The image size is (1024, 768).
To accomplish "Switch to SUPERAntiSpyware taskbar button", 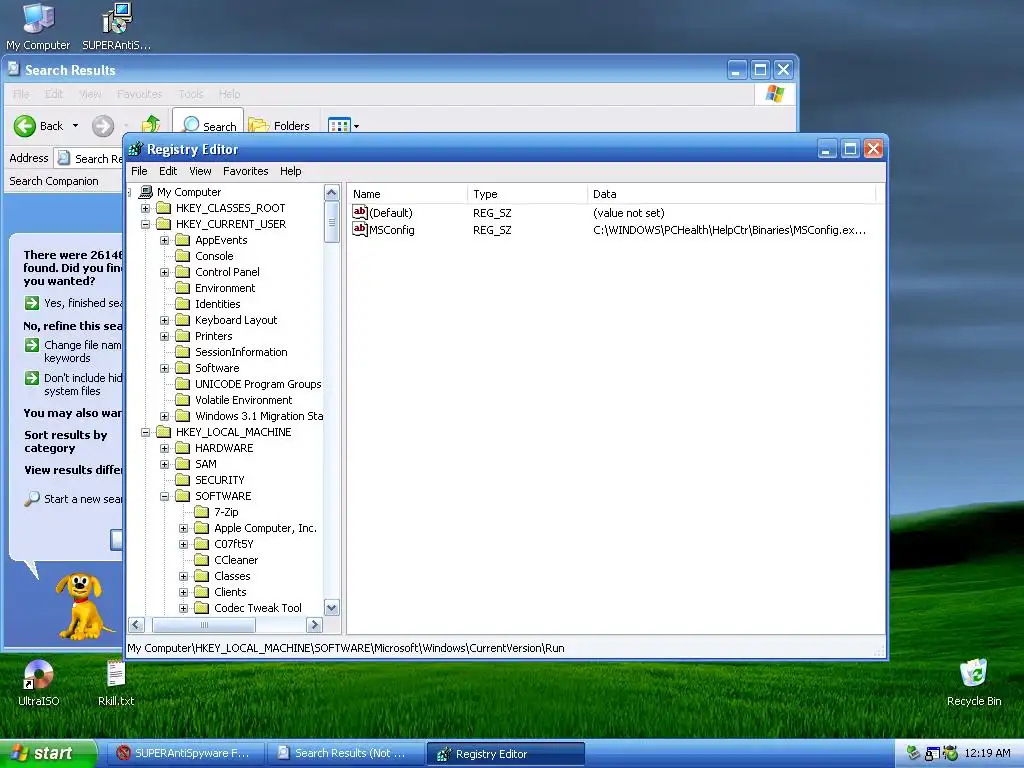I will tap(185, 753).
